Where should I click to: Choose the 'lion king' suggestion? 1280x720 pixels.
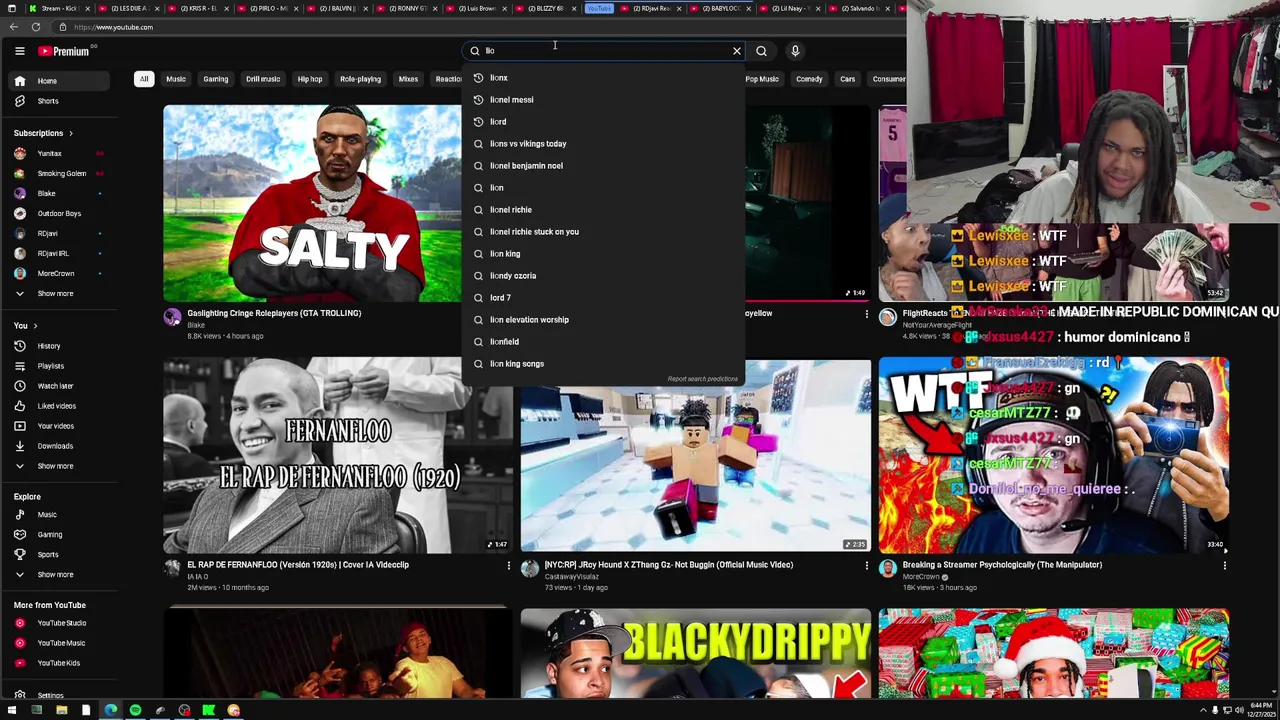tap(605, 254)
